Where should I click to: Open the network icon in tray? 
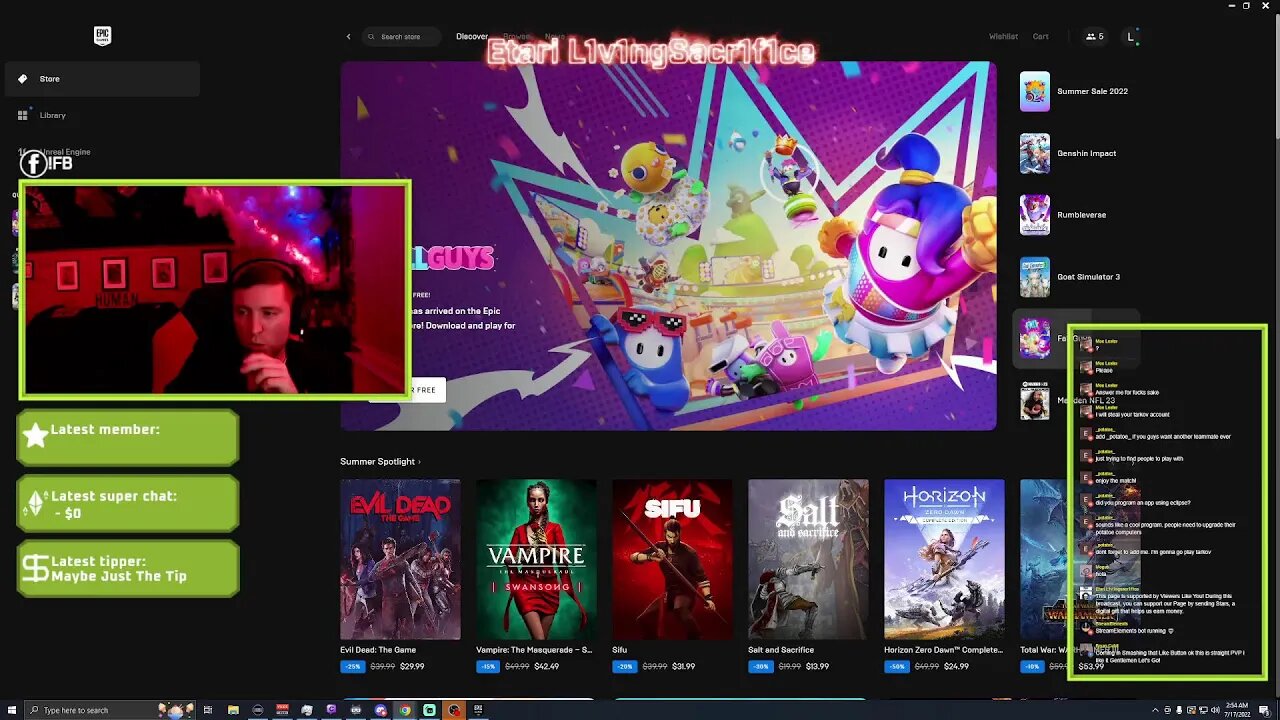click(1203, 710)
